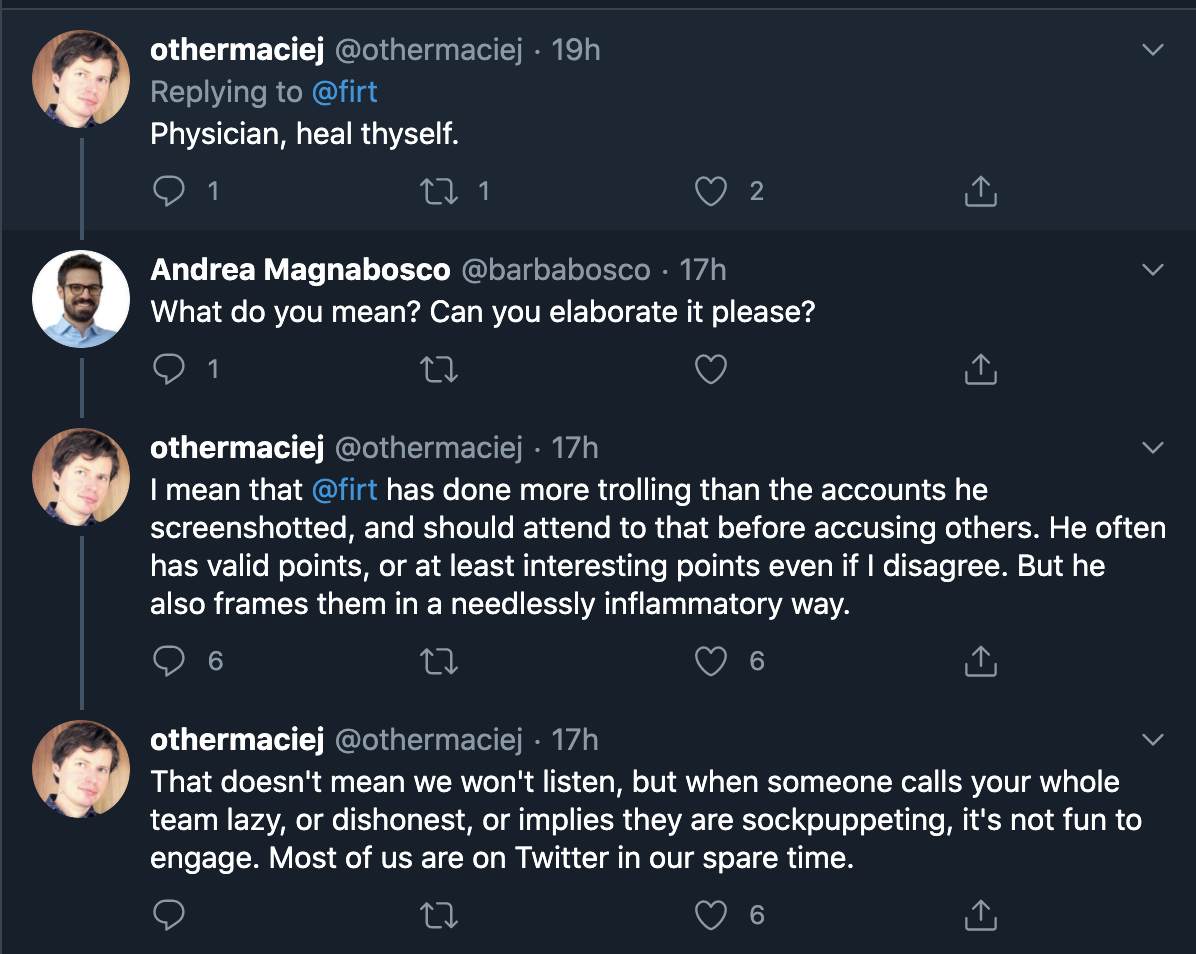
Task: Share the last tweet about spare time
Action: click(x=980, y=914)
